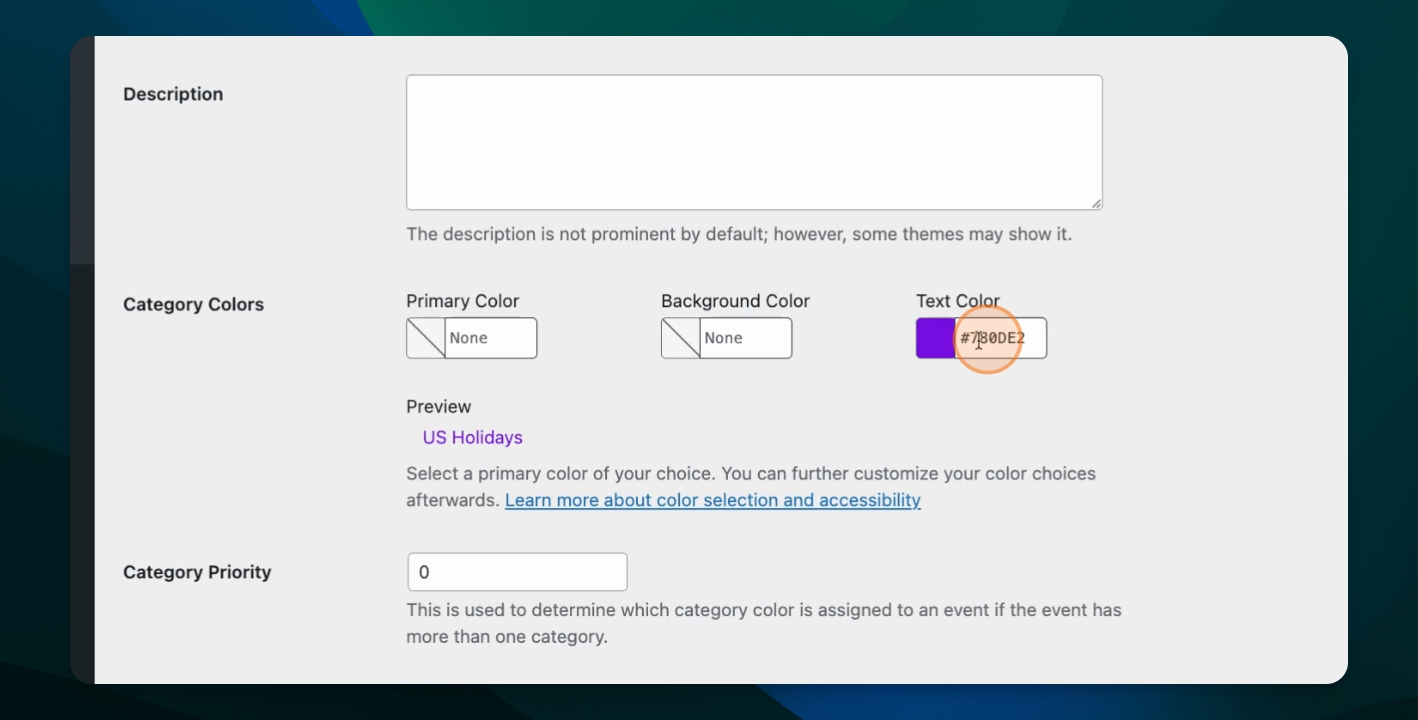
Task: Click the Category Priority number field
Action: point(518,572)
